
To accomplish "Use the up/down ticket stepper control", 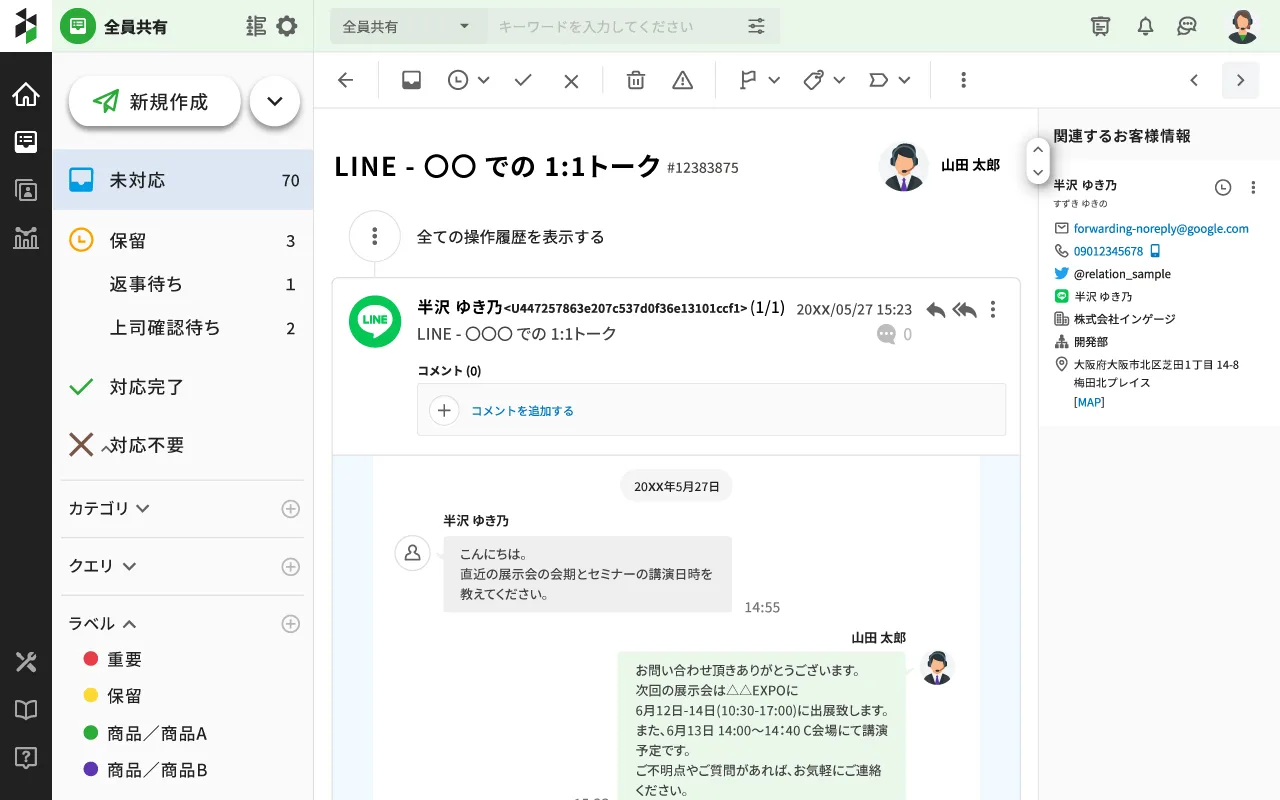I will [1038, 161].
